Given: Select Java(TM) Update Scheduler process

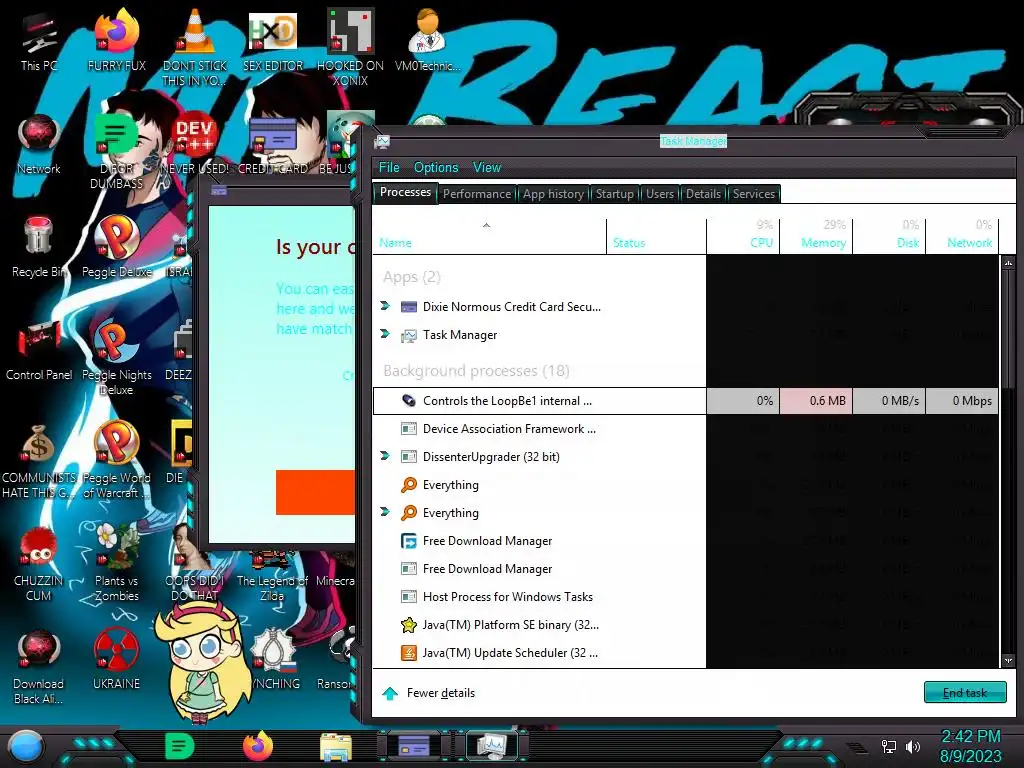Looking at the screenshot, I should click(x=686, y=653).
